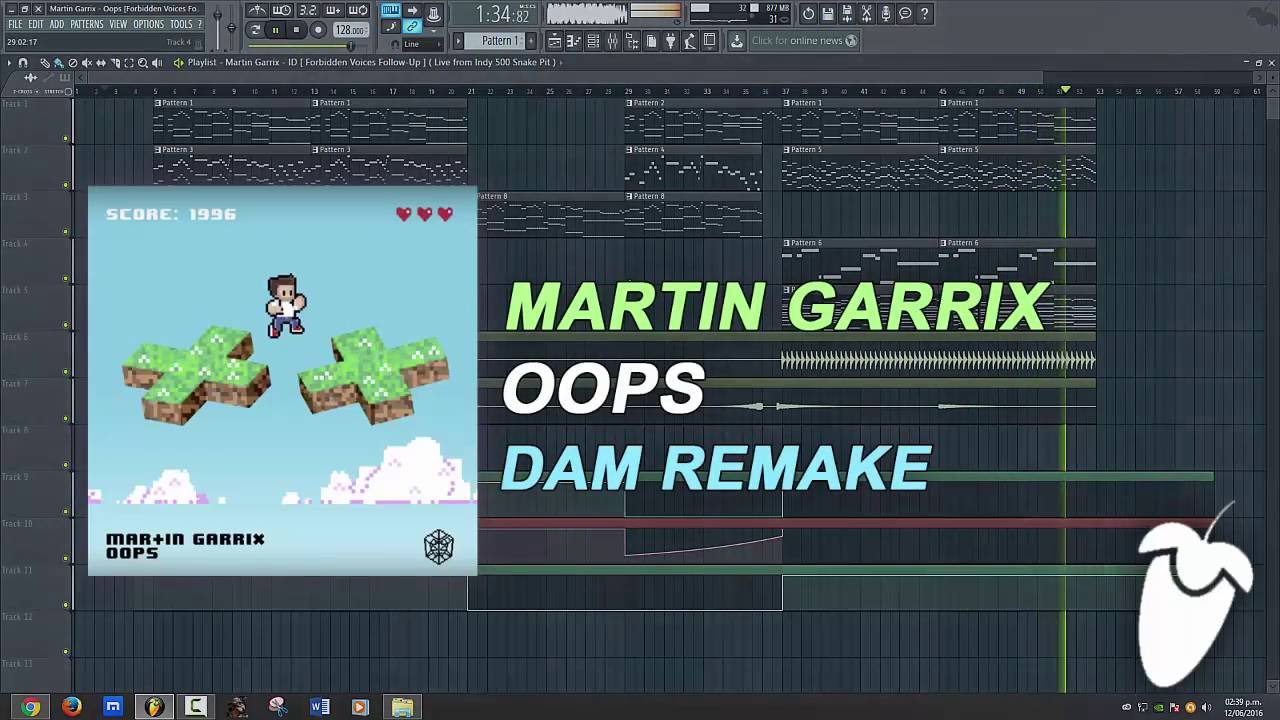Toggle wait for input before recording

pyautogui.click(x=282, y=11)
